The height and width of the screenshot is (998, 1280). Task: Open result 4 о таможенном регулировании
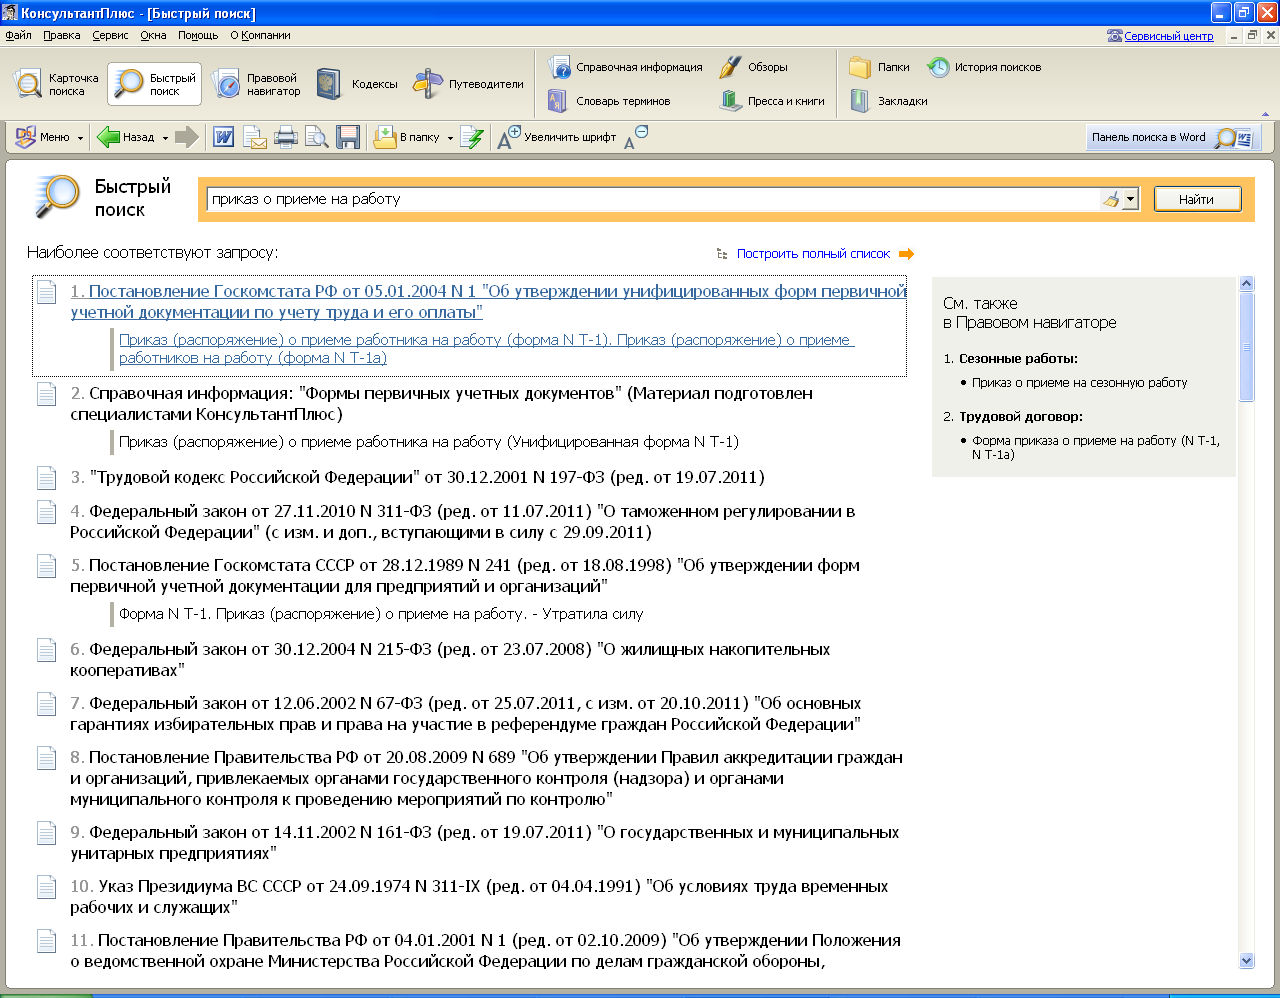tap(463, 522)
